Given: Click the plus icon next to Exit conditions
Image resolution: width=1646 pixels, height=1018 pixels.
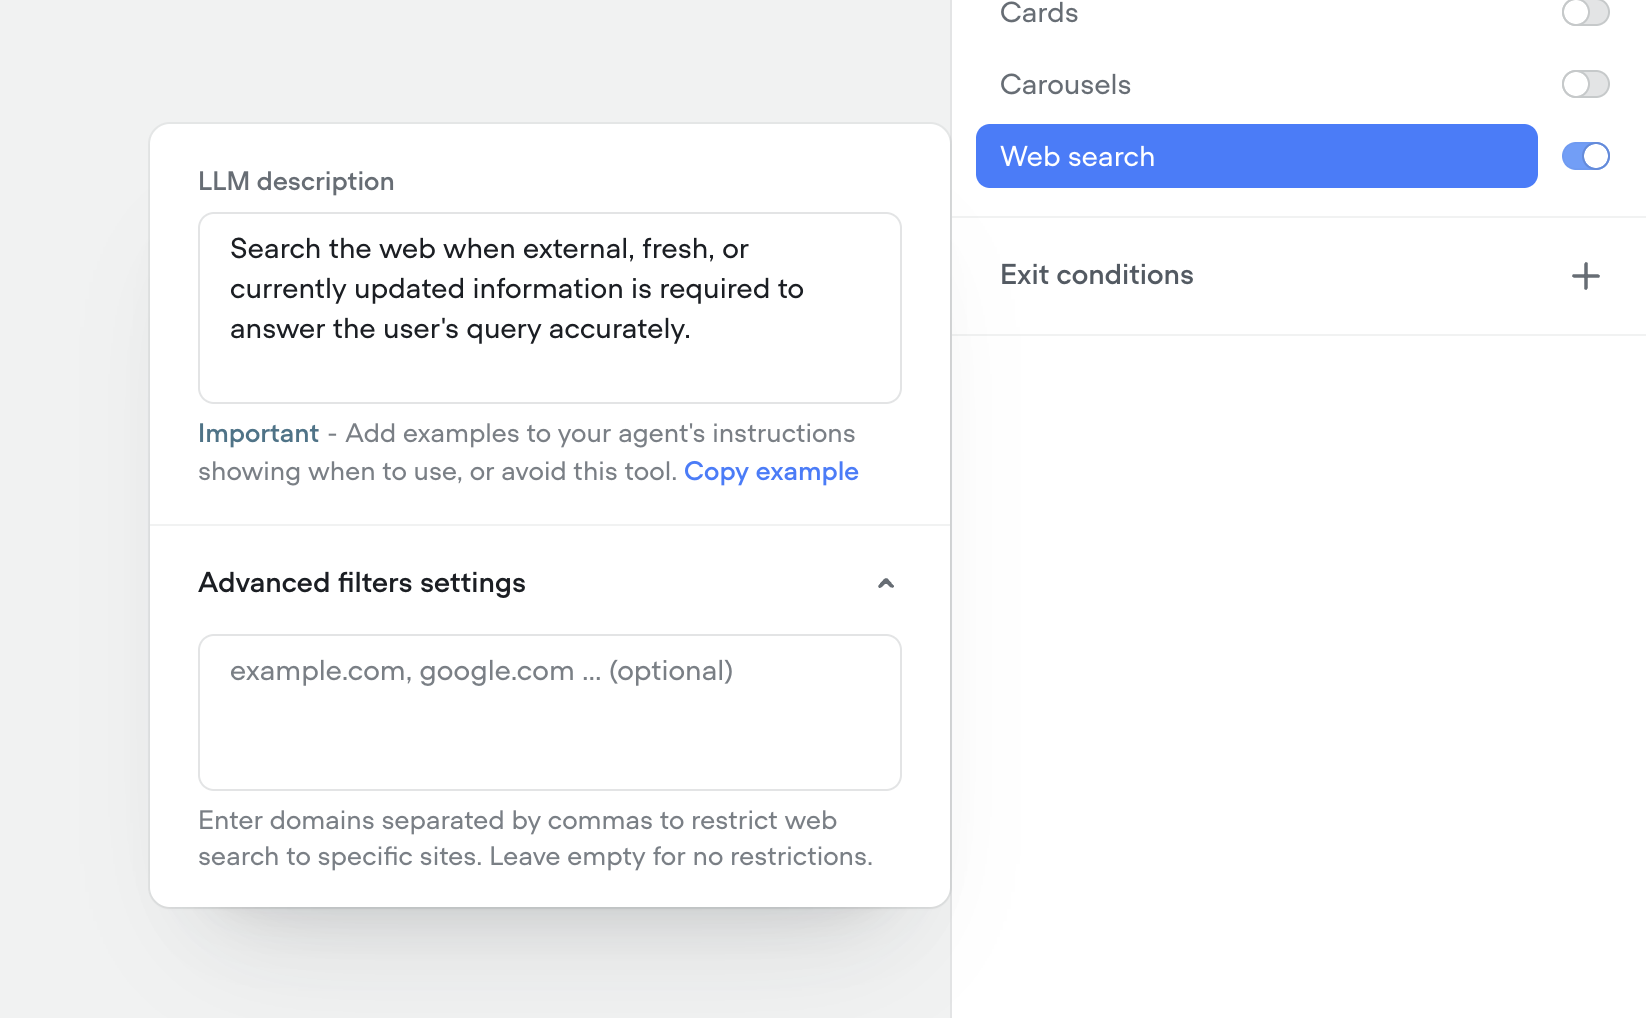Looking at the screenshot, I should click(1585, 276).
